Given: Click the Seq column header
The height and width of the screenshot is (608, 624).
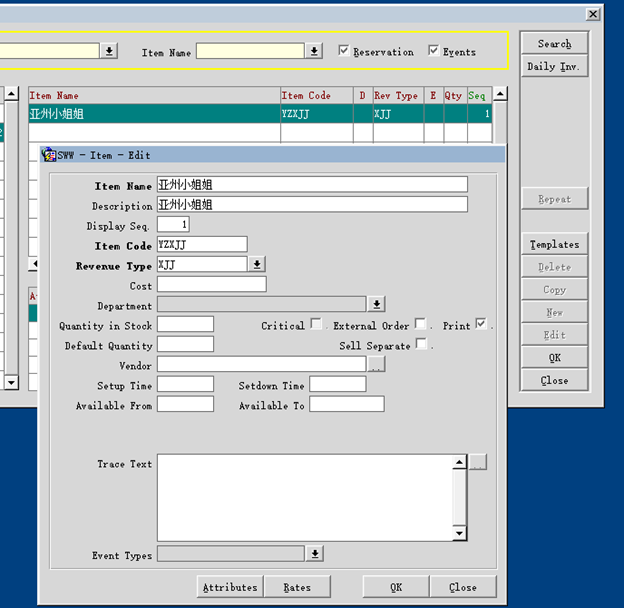Looking at the screenshot, I should 480,95.
